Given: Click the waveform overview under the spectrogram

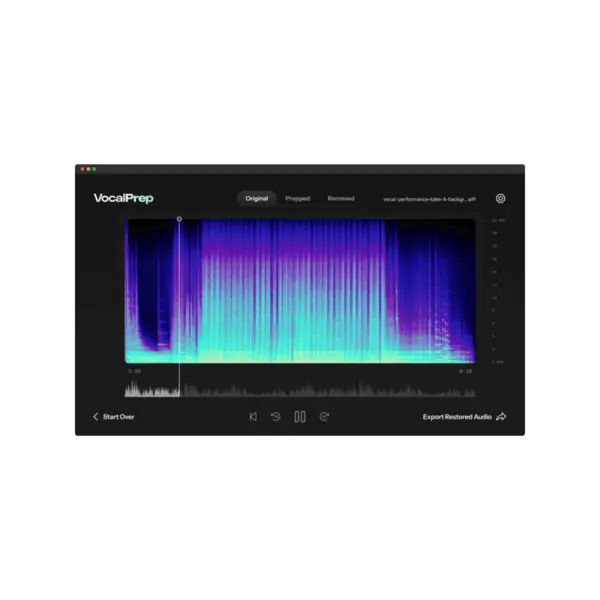Looking at the screenshot, I should pos(300,388).
